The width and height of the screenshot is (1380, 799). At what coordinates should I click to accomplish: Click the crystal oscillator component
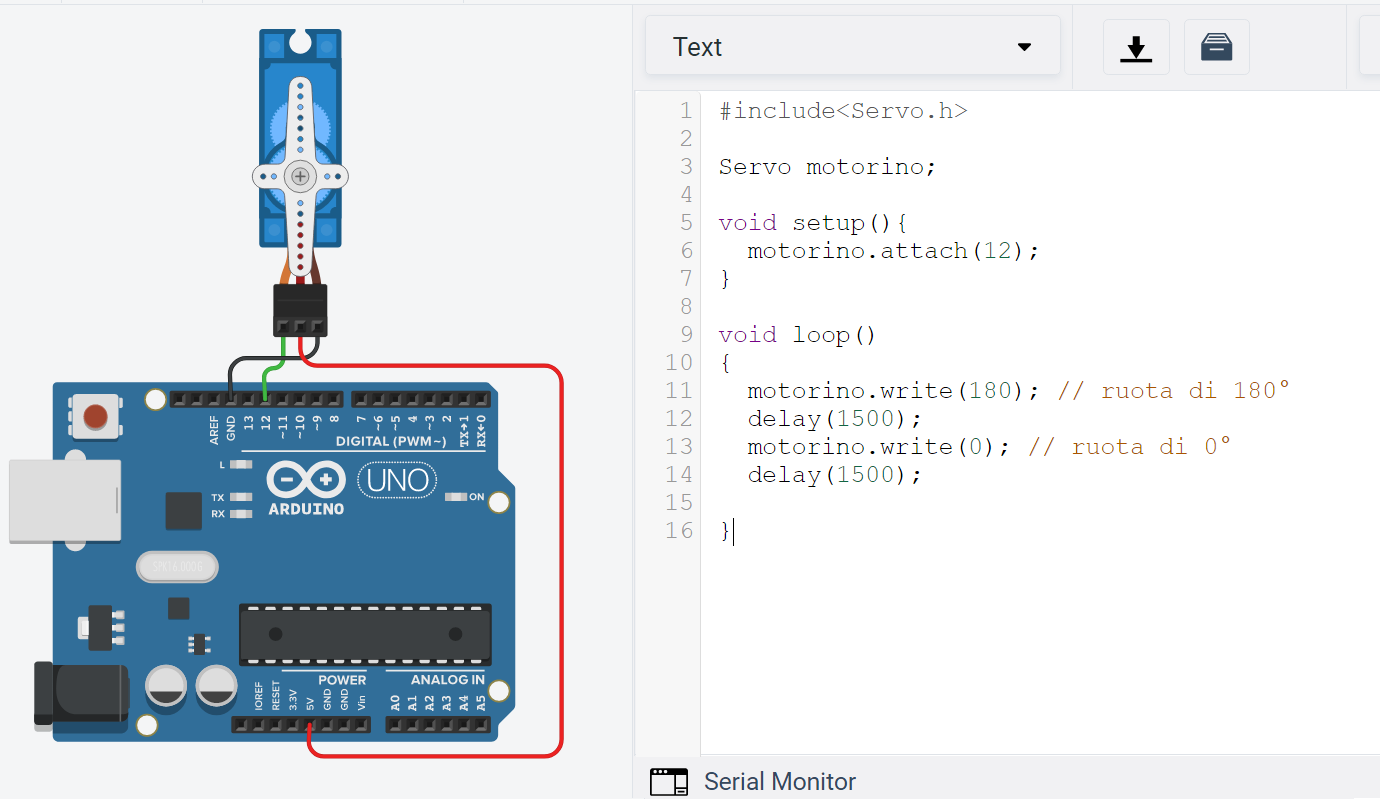tap(177, 567)
